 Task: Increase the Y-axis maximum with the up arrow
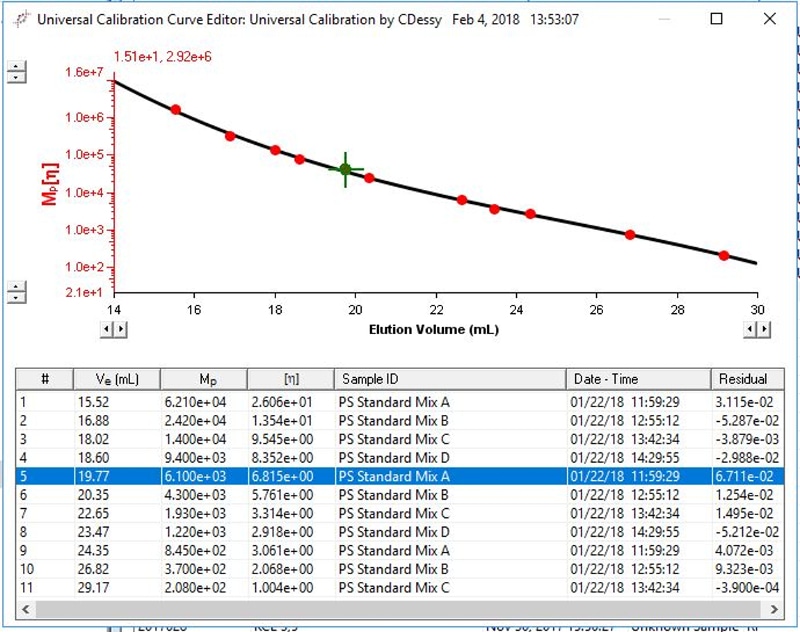(16, 67)
